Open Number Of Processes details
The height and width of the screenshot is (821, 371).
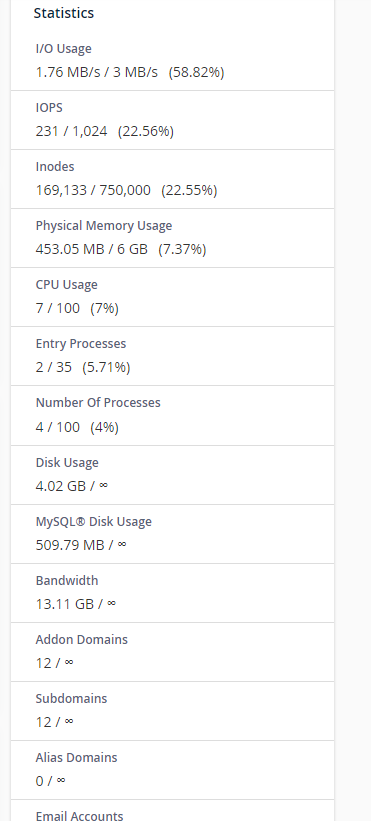pyautogui.click(x=98, y=403)
